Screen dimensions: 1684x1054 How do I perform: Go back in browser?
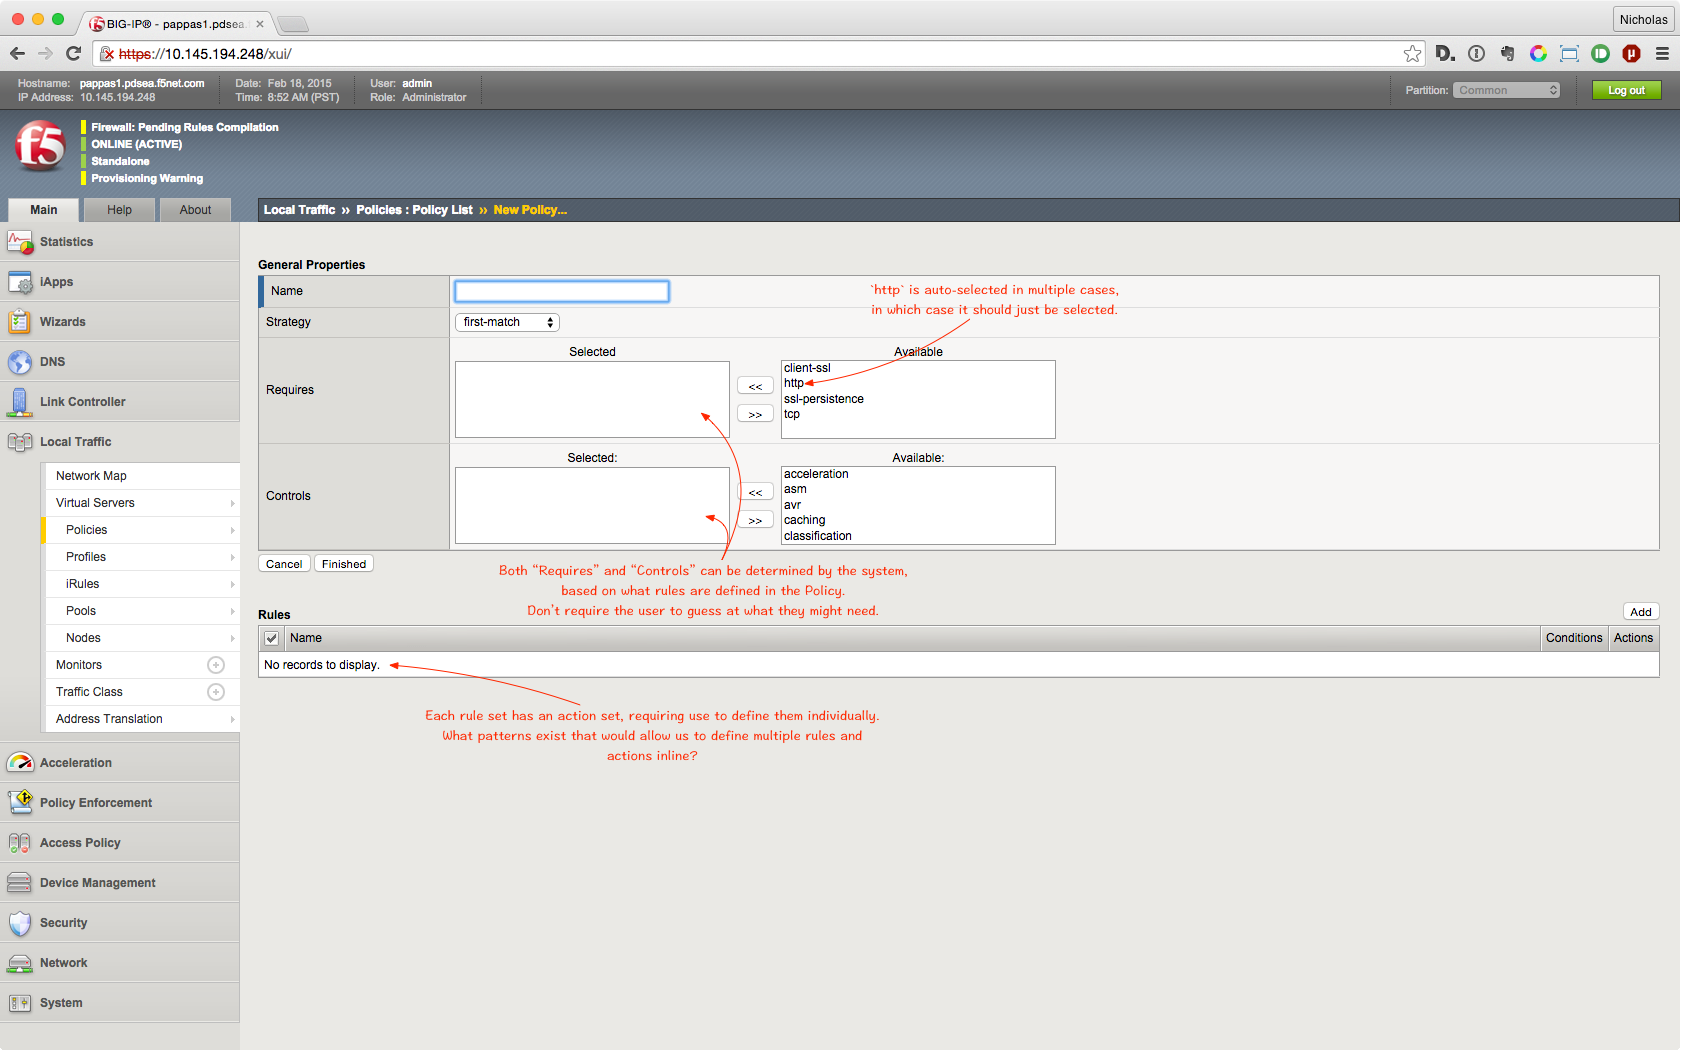pos(17,54)
